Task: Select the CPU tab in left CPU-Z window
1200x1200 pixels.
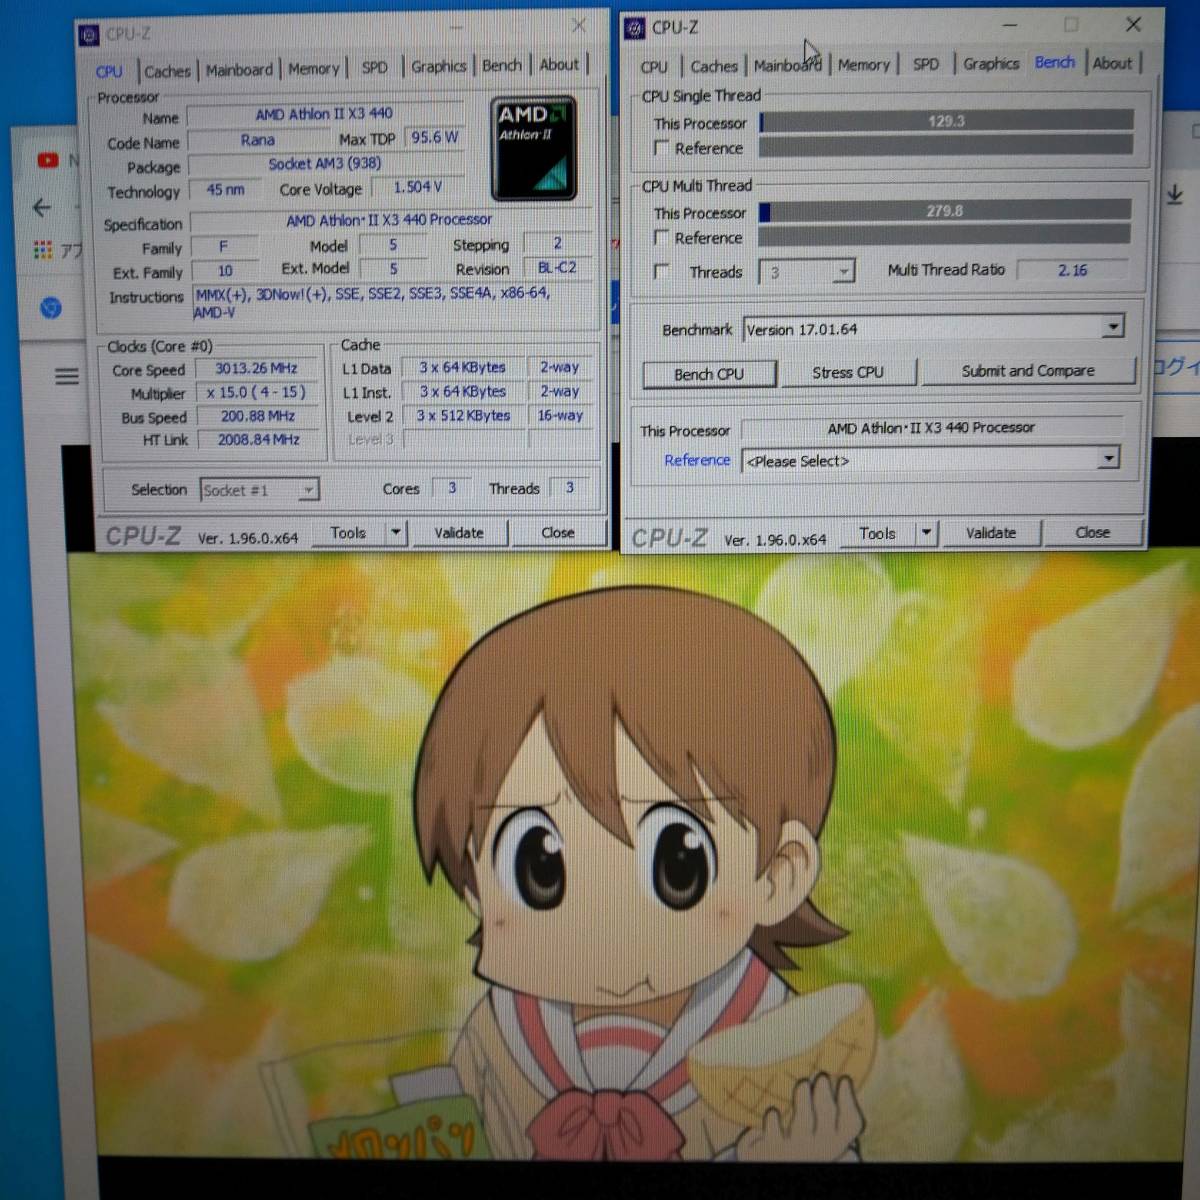Action: click(x=109, y=72)
